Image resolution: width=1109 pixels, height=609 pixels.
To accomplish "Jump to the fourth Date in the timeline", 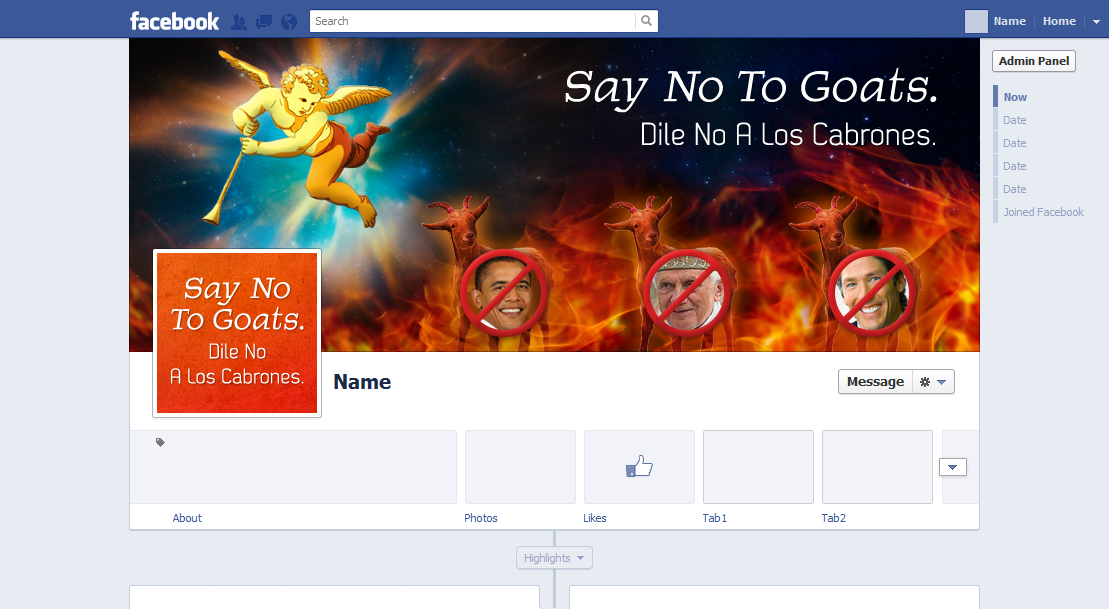I will (x=1014, y=189).
